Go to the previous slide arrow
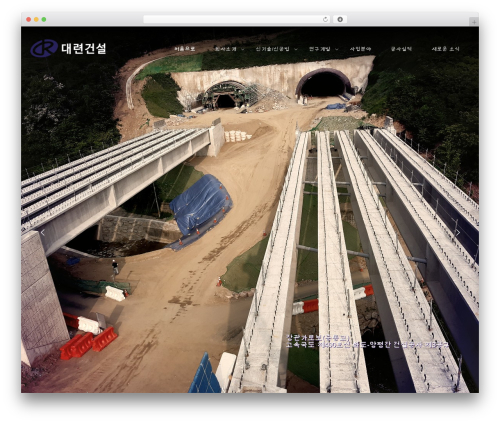The height and width of the screenshot is (423, 500). [43, 233]
